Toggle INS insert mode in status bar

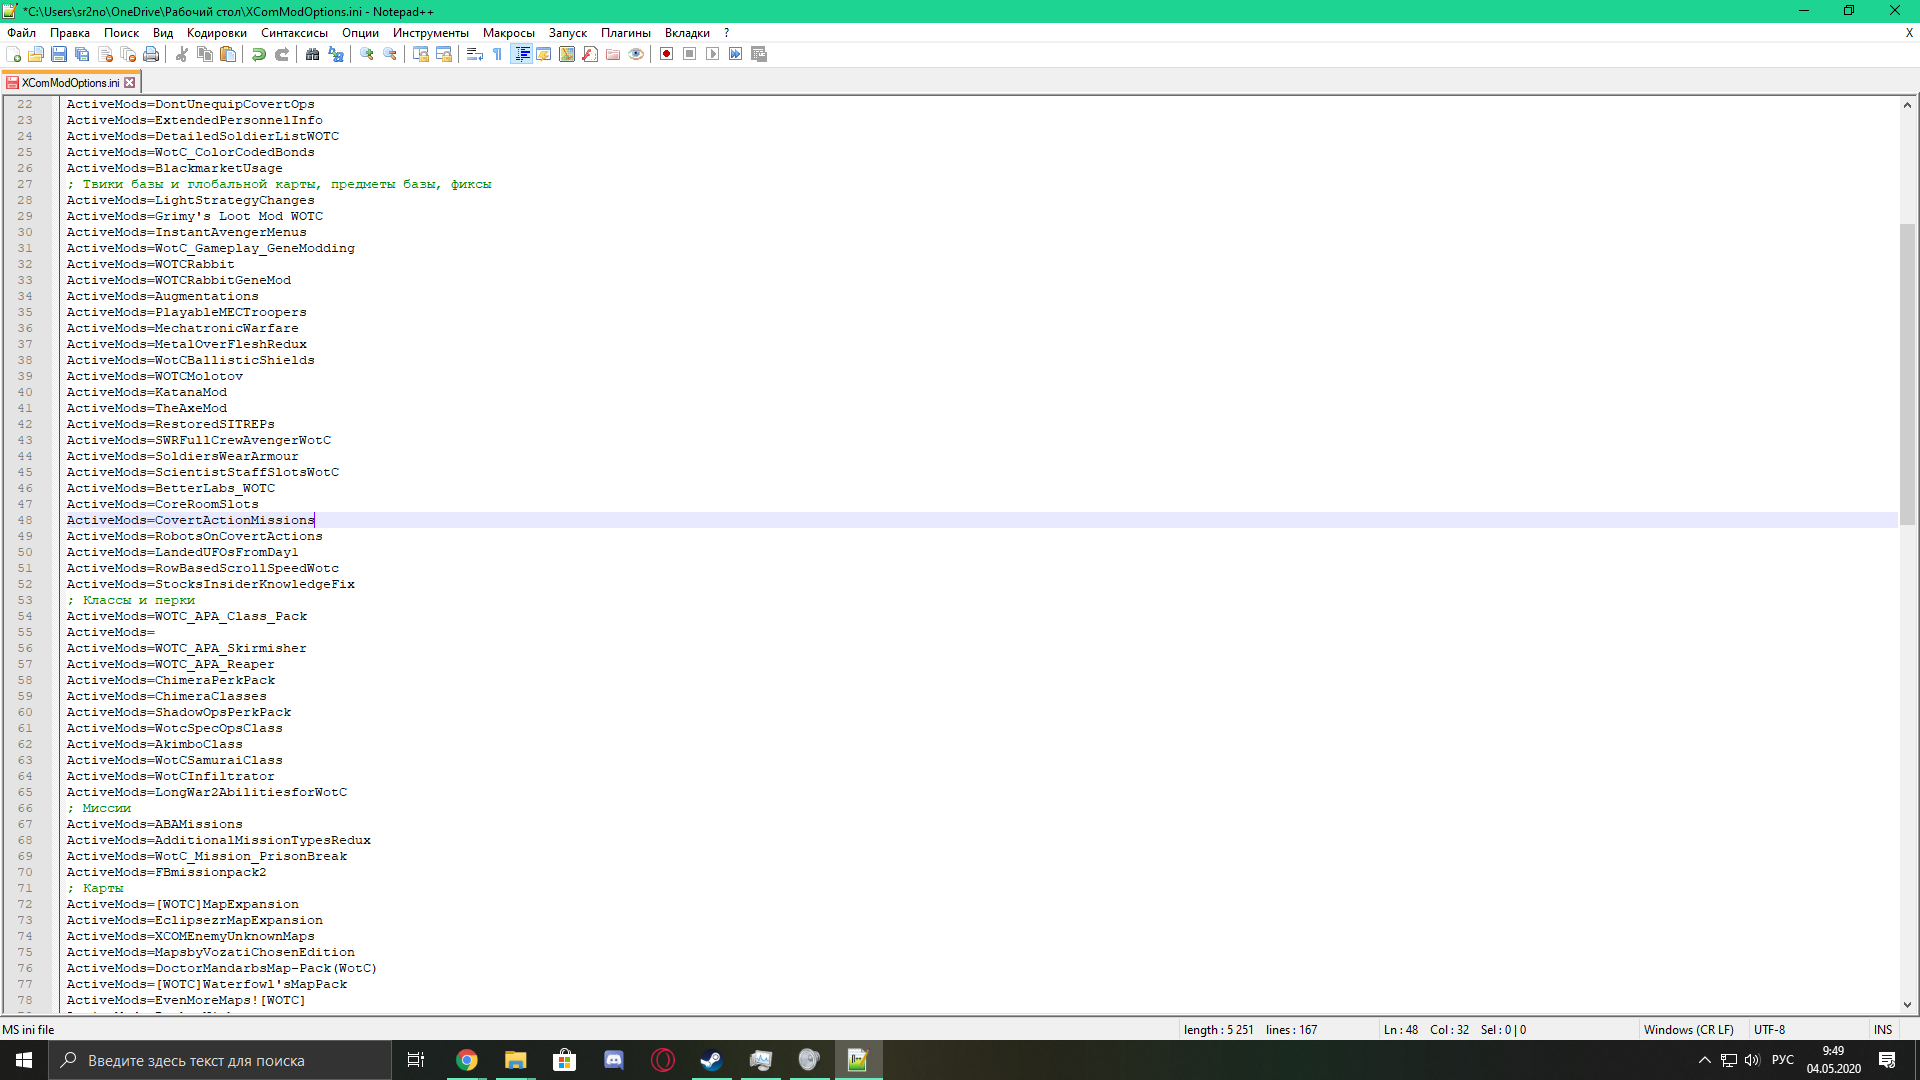[1883, 1030]
